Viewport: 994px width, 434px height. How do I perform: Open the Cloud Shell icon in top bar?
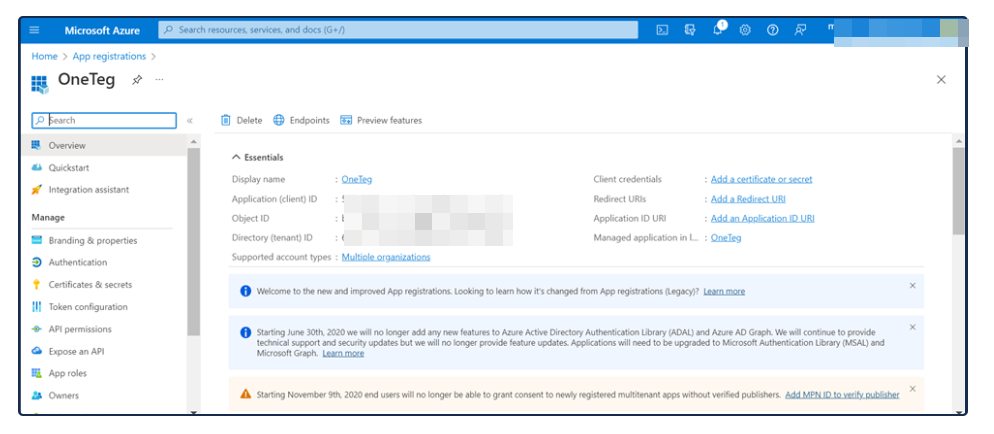662,30
